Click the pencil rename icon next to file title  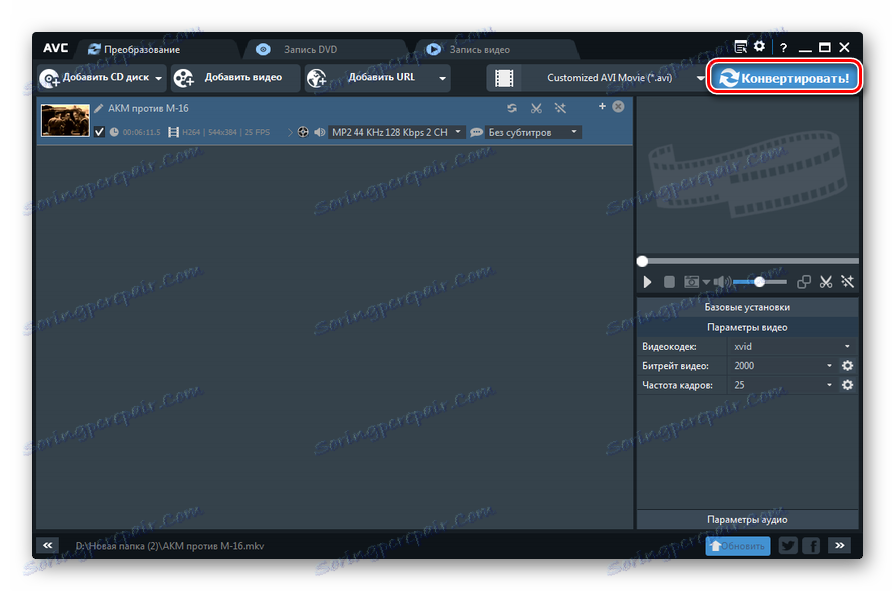coord(99,108)
